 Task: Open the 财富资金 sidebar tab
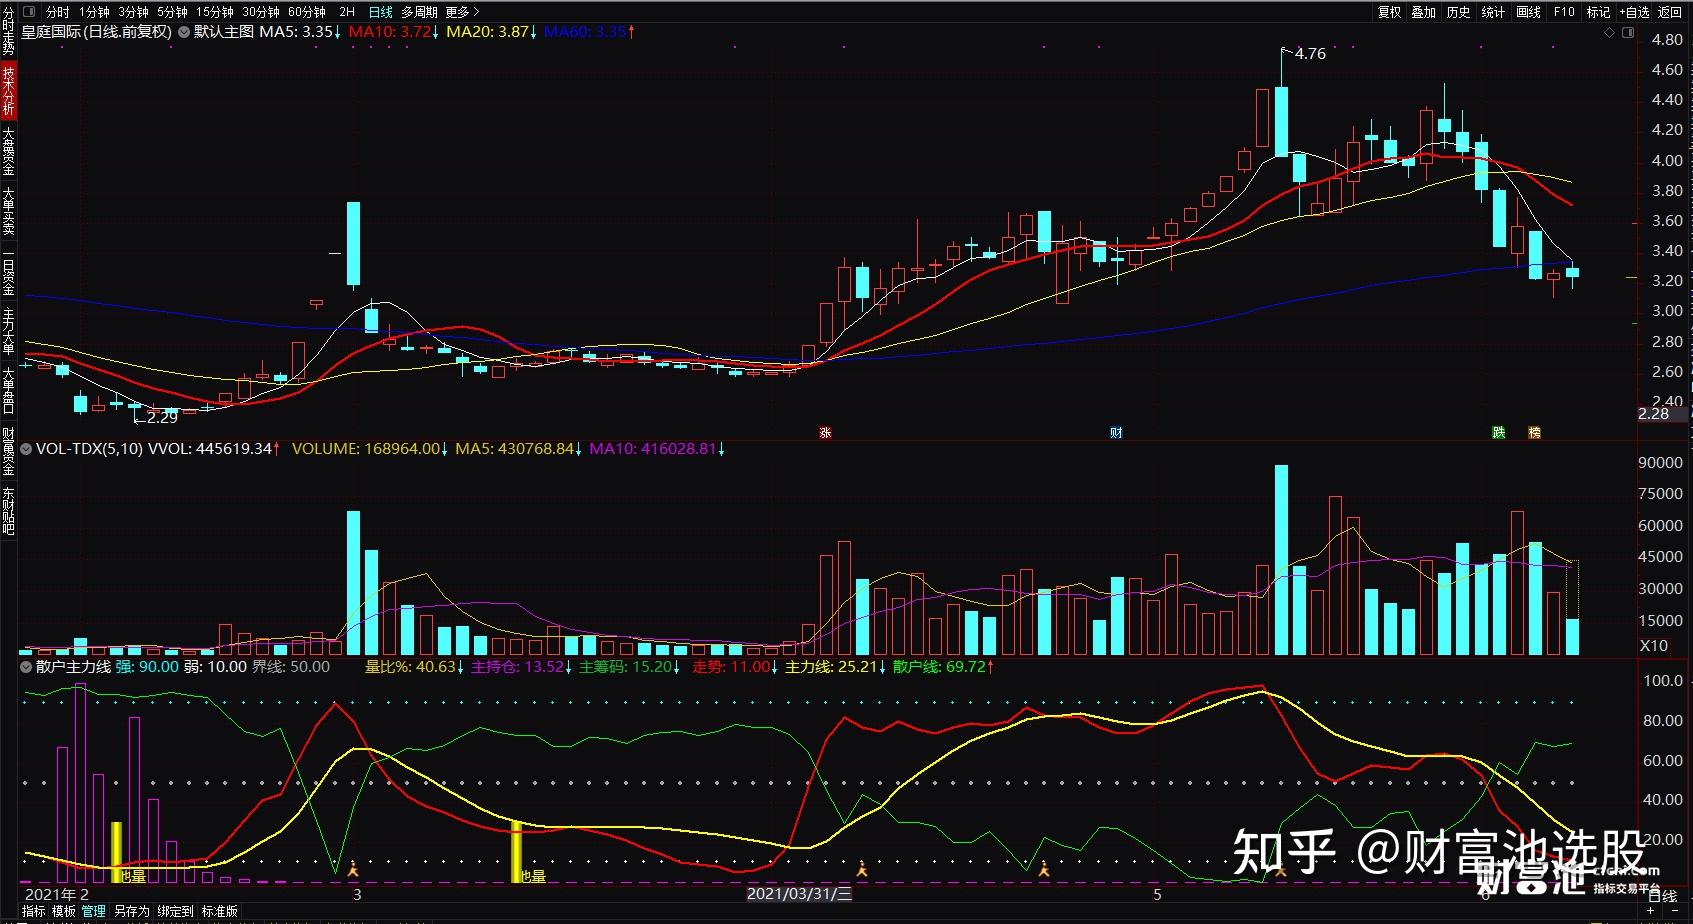tap(8, 451)
